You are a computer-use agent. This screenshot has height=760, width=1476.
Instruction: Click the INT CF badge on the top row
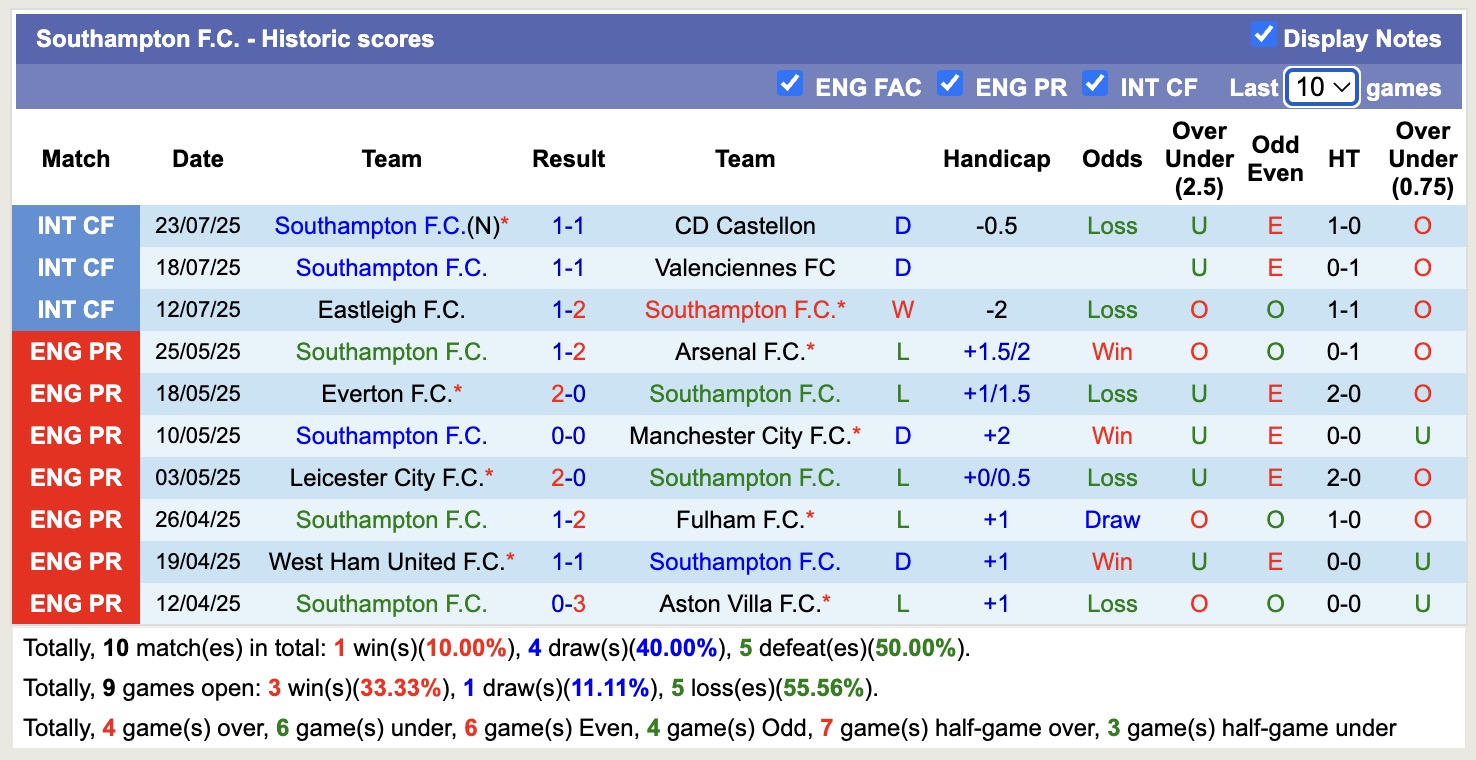point(76,226)
